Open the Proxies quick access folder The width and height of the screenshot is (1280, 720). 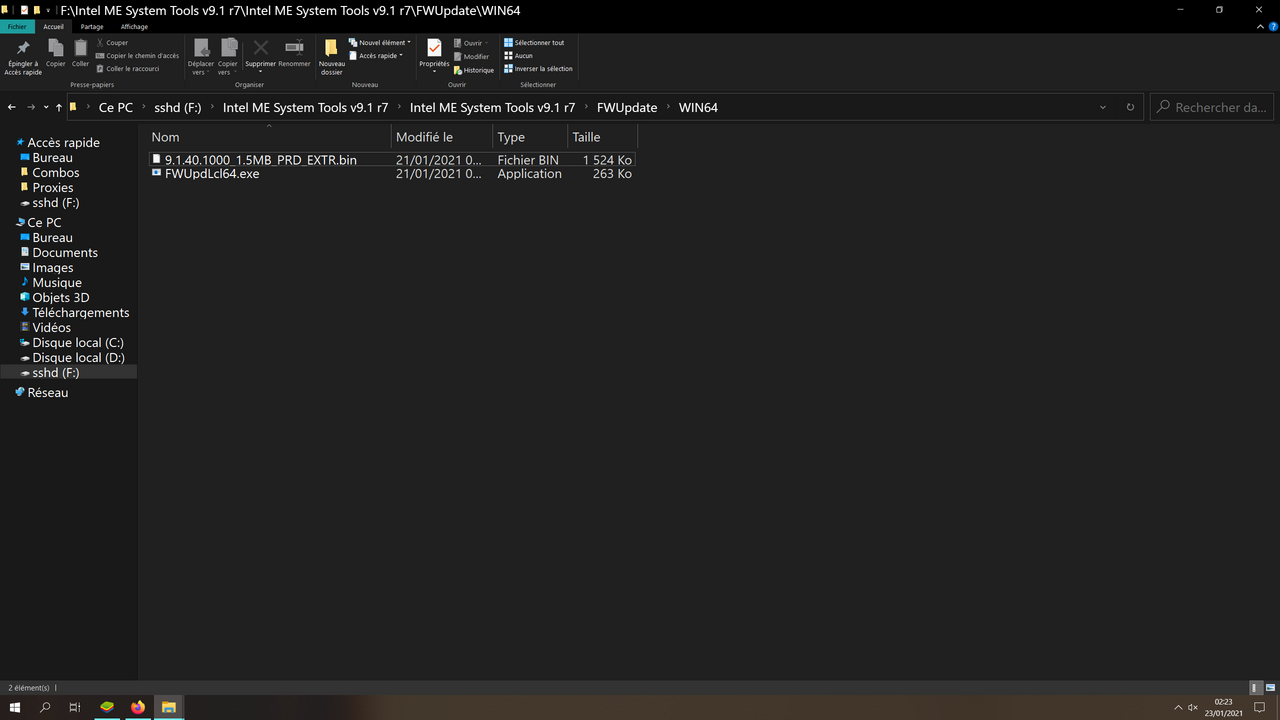tap(53, 188)
